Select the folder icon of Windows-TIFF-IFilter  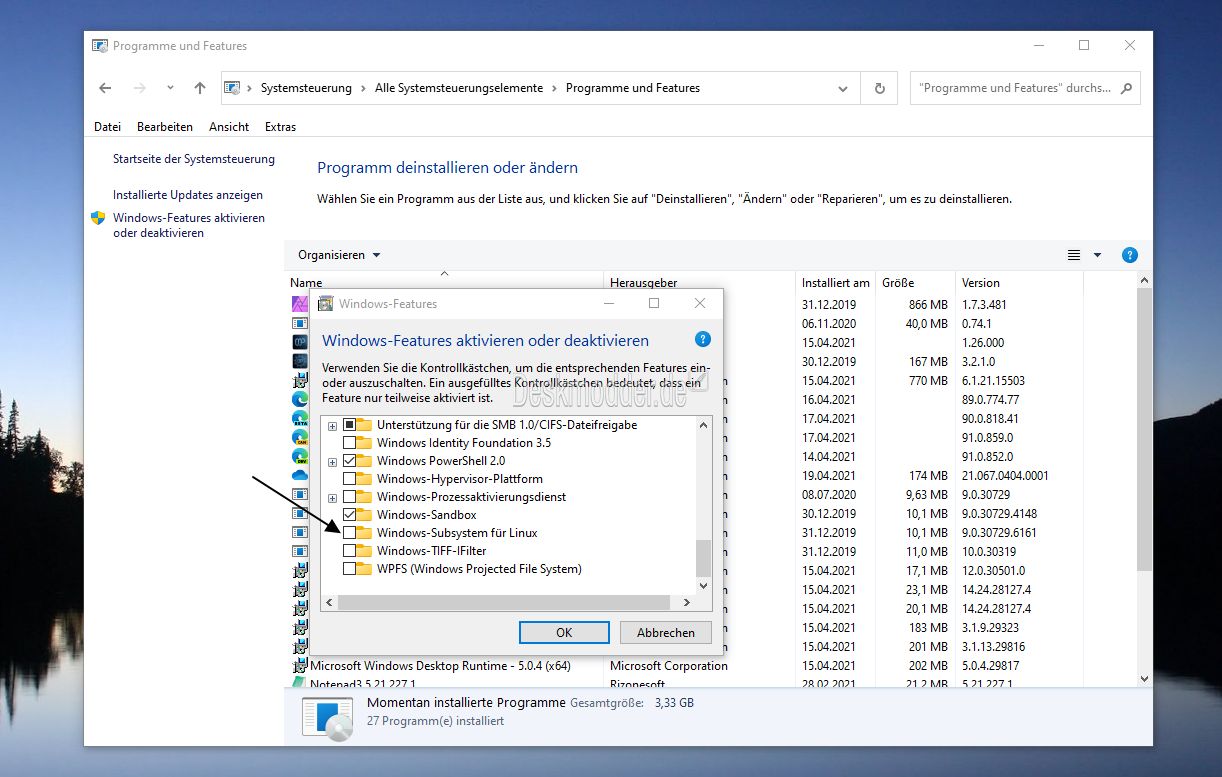365,551
